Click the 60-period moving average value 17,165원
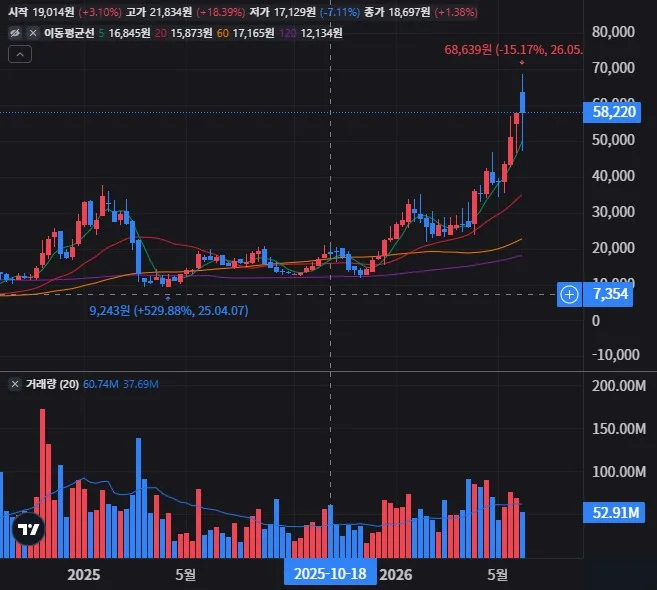 coord(253,33)
